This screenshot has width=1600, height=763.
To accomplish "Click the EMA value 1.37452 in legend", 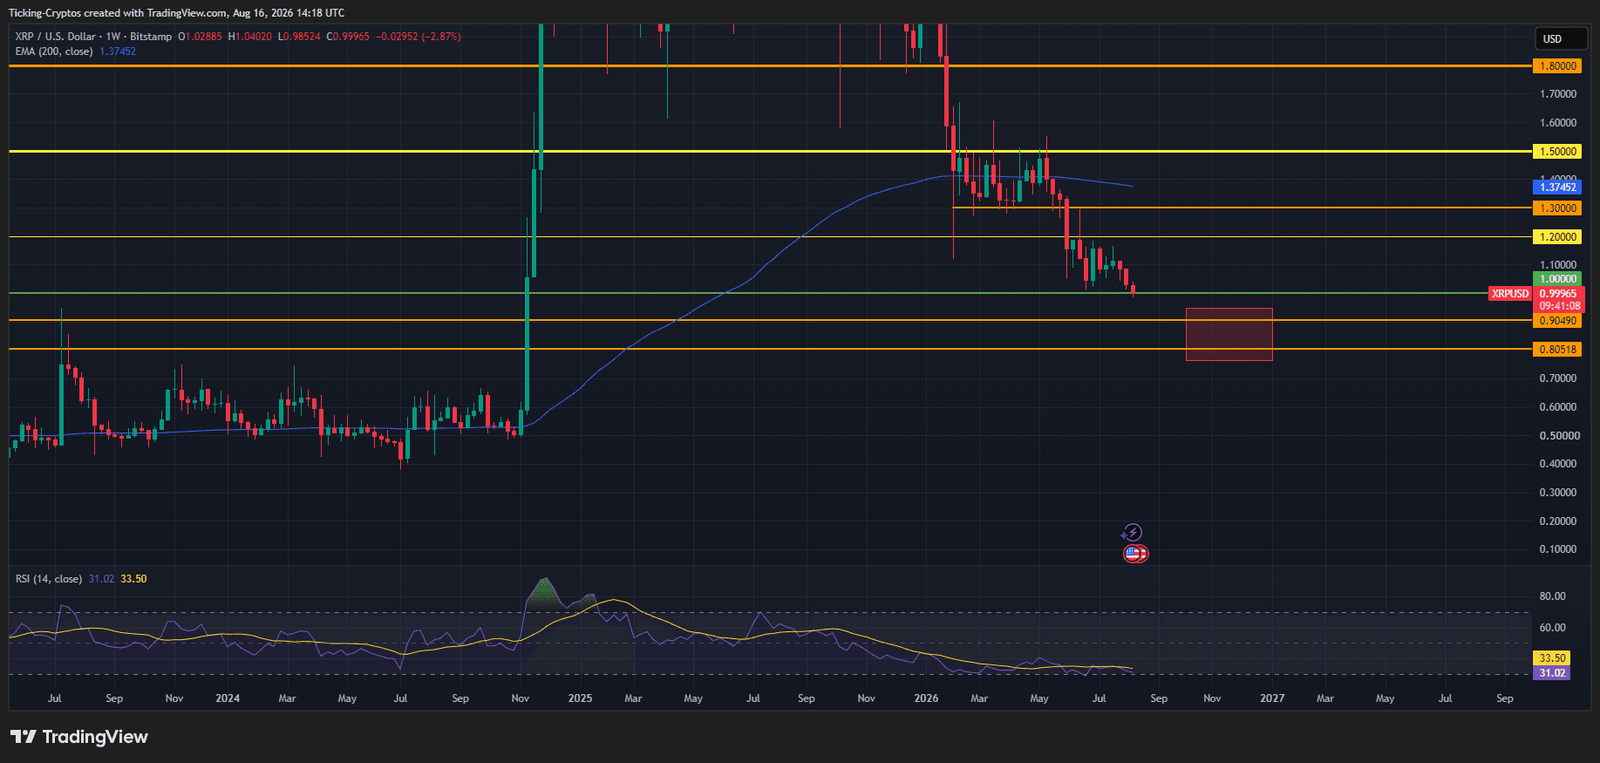I will 118,51.
